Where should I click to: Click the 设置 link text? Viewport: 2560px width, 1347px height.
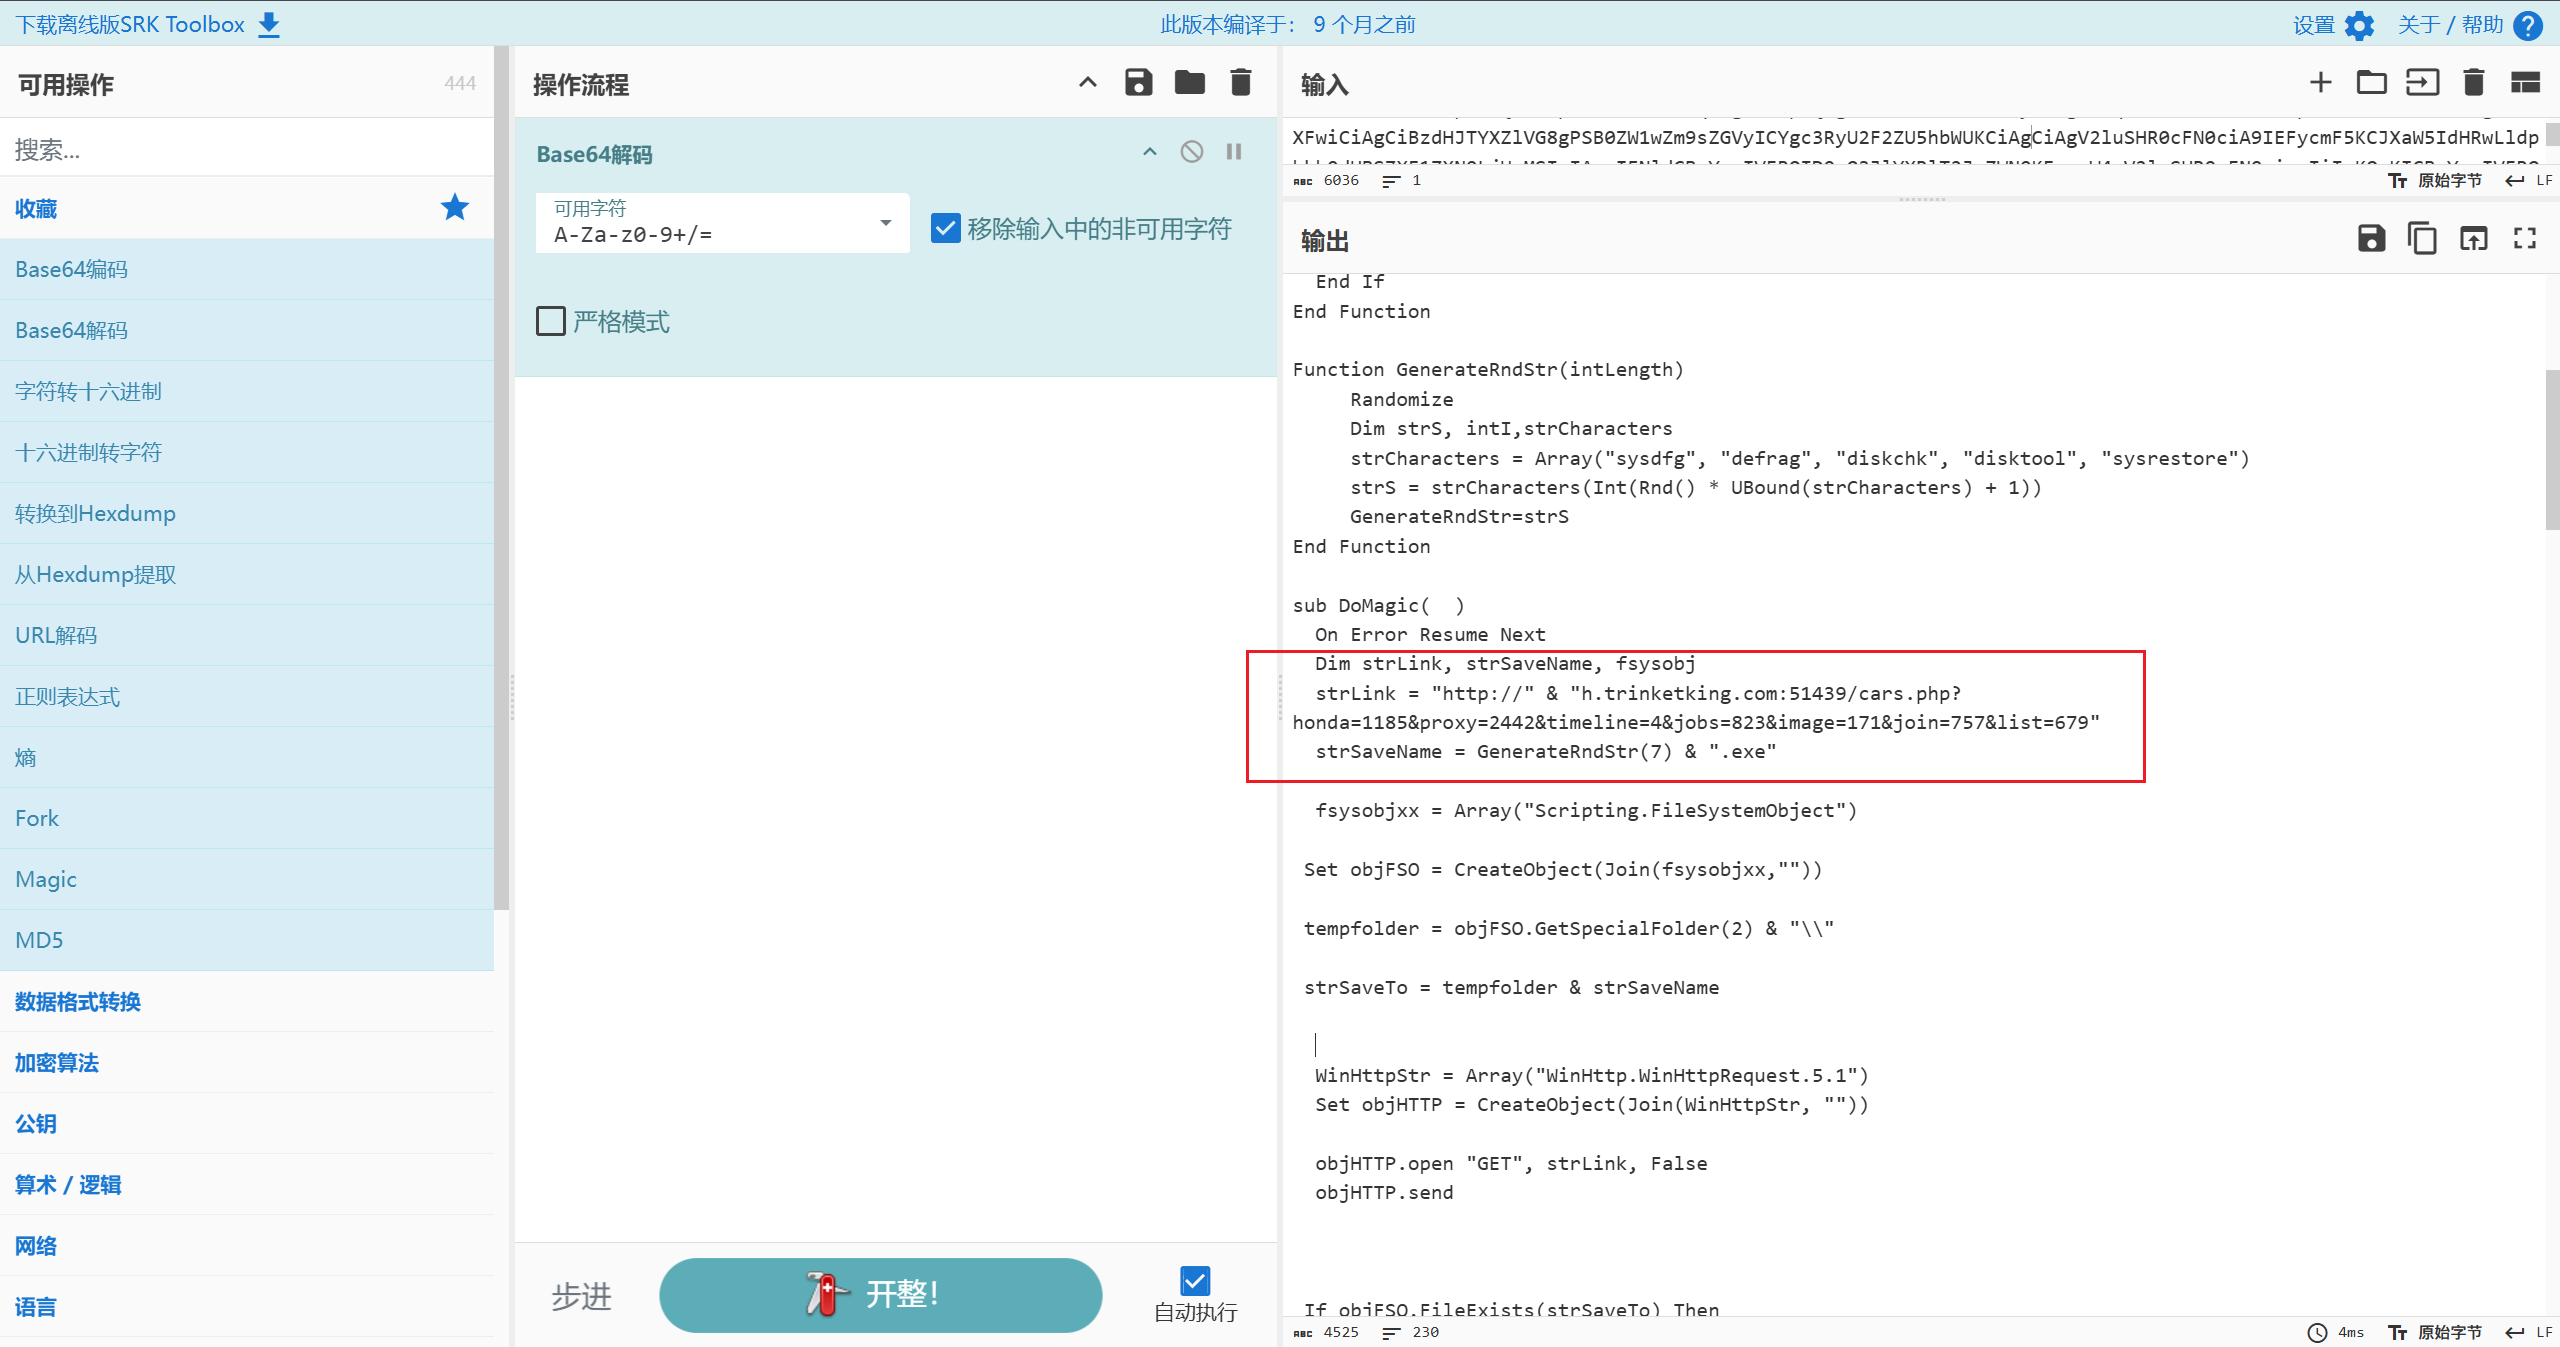(x=2314, y=25)
